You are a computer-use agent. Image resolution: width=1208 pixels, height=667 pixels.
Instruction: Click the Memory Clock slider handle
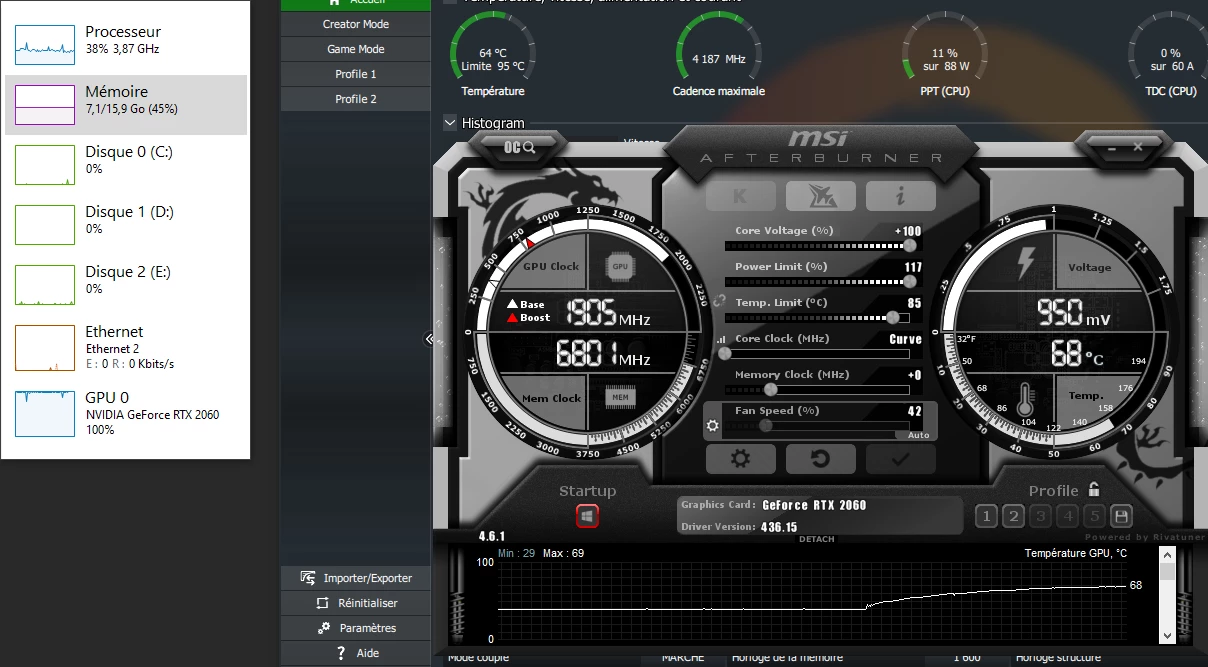click(x=771, y=389)
